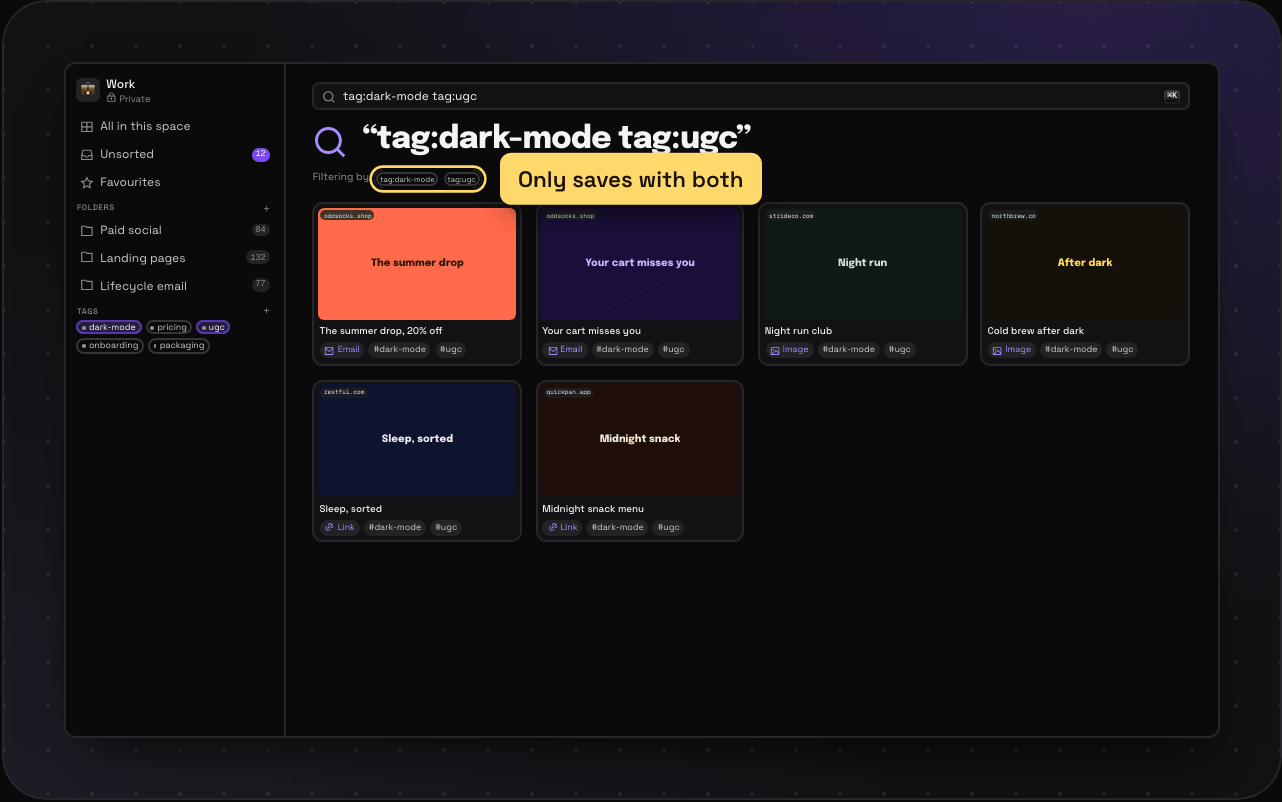
Task: Click Email badge on The summer drop card
Action: tap(342, 350)
